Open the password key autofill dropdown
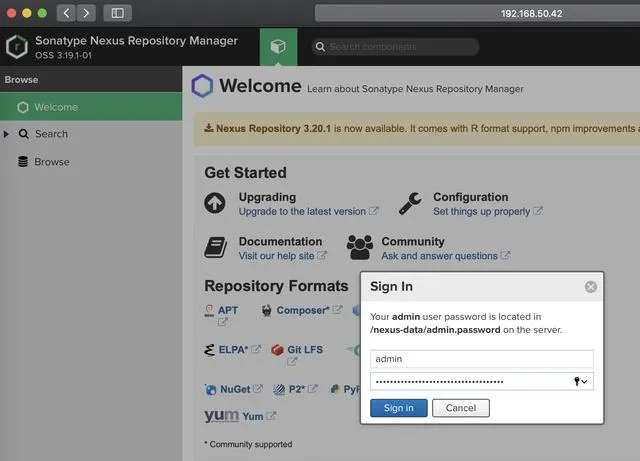640x461 pixels. [x=580, y=381]
